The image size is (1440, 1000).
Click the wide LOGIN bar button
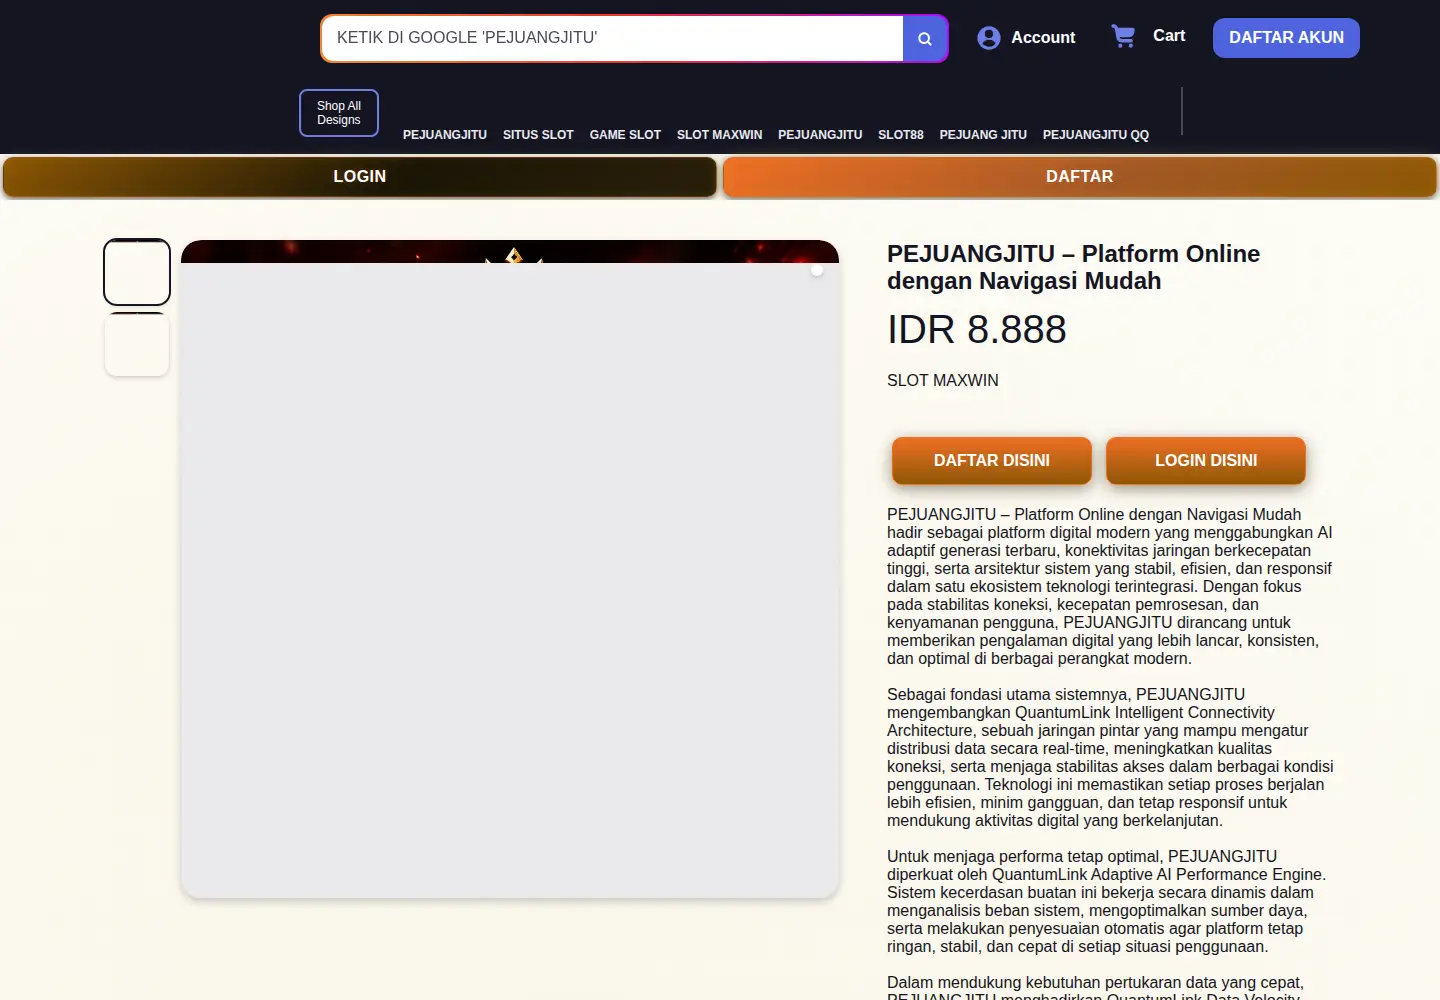(360, 177)
